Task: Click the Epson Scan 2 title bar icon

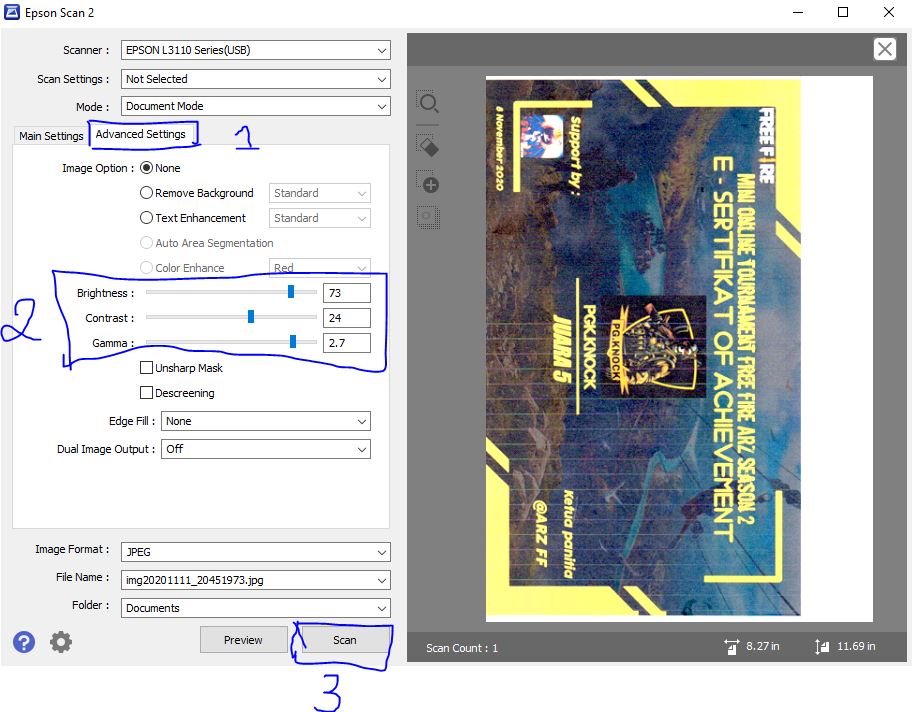Action: pyautogui.click(x=12, y=12)
